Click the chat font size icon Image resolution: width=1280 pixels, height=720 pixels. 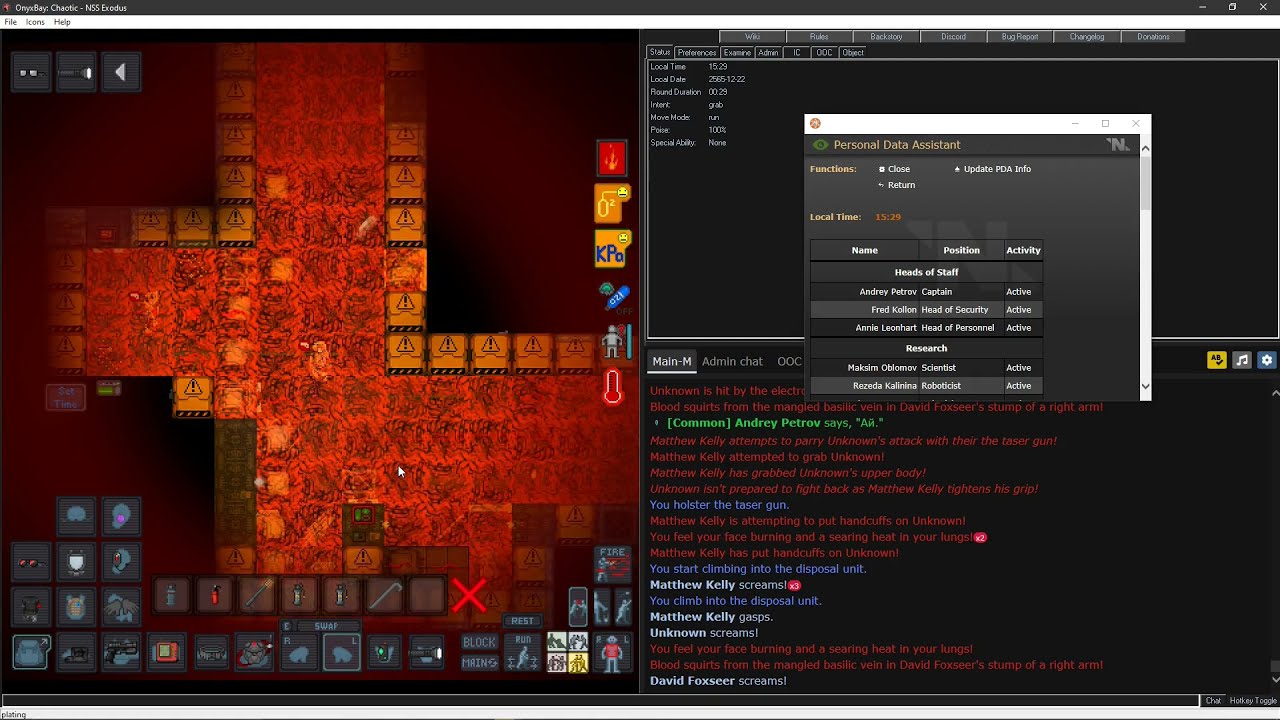click(x=1217, y=360)
